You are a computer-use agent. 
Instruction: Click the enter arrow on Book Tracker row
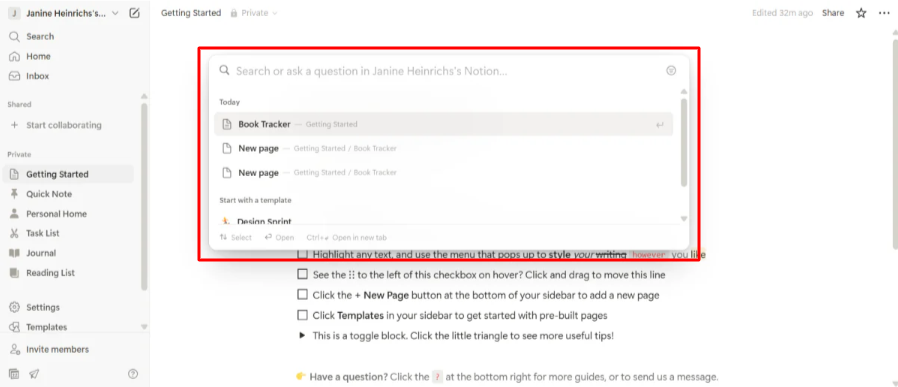(x=660, y=125)
